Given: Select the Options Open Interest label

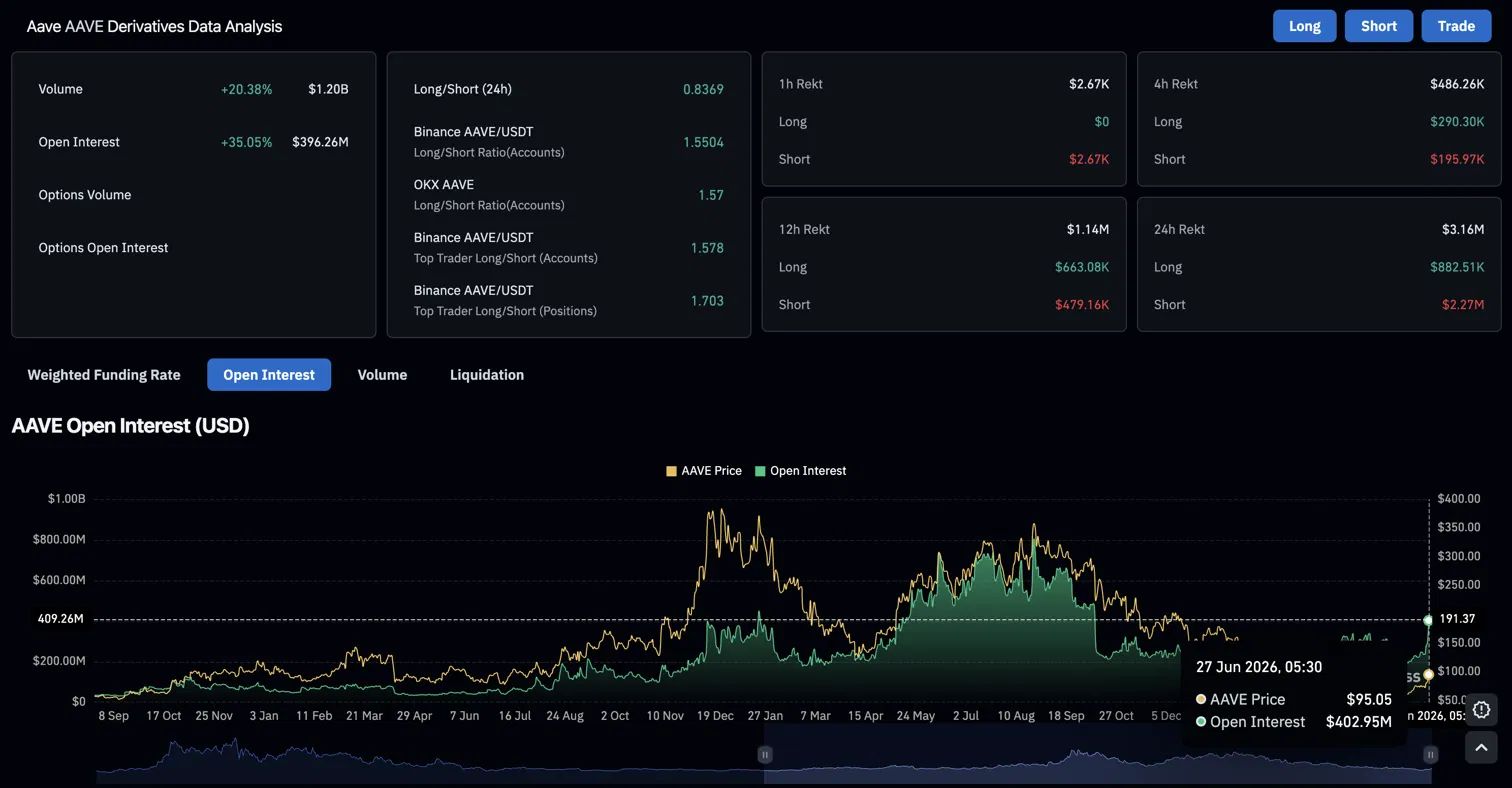Looking at the screenshot, I should point(103,248).
